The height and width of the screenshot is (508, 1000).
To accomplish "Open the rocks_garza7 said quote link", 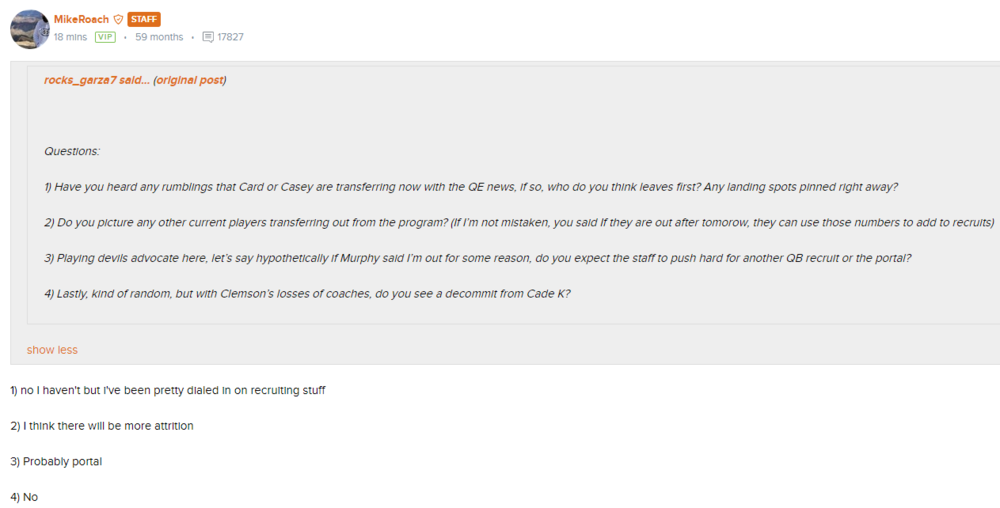I will coord(96,80).
